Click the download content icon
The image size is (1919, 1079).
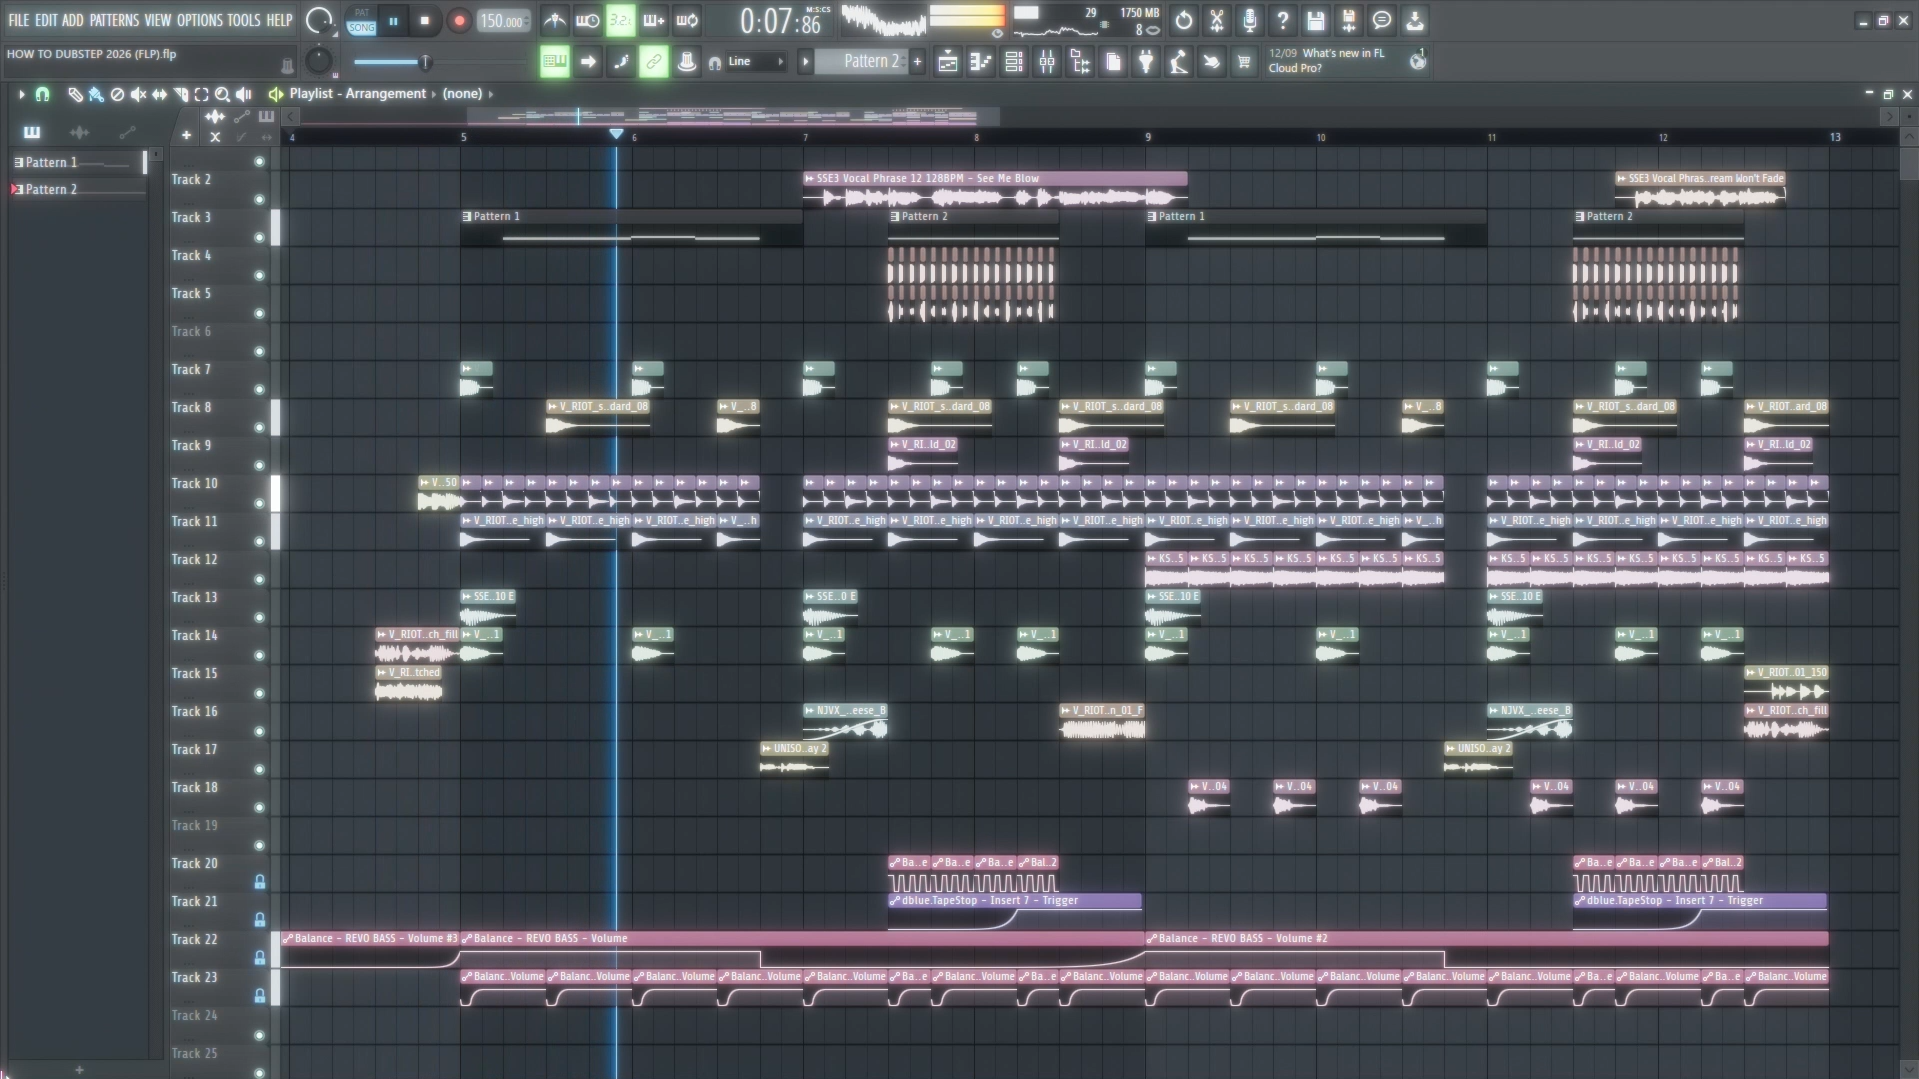[1414, 20]
